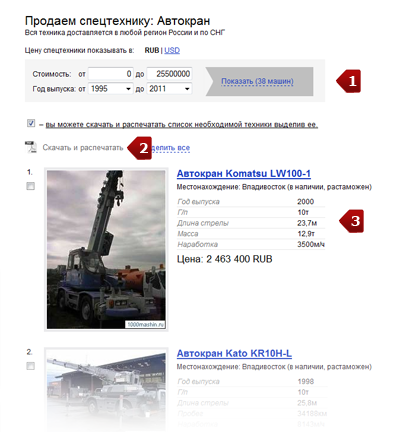Viewport: 400px width, 432px height.
Task: Click the heading 'Продаем спецтехнику: Автокран'
Action: 118,21
